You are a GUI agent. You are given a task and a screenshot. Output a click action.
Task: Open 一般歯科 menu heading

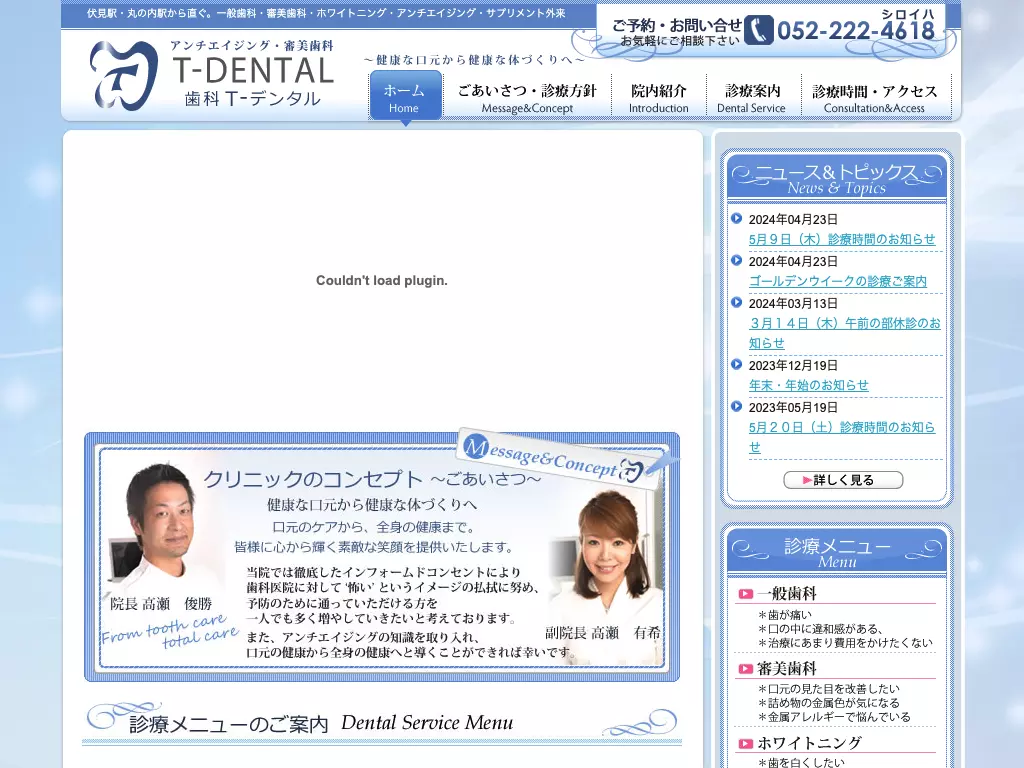click(786, 594)
